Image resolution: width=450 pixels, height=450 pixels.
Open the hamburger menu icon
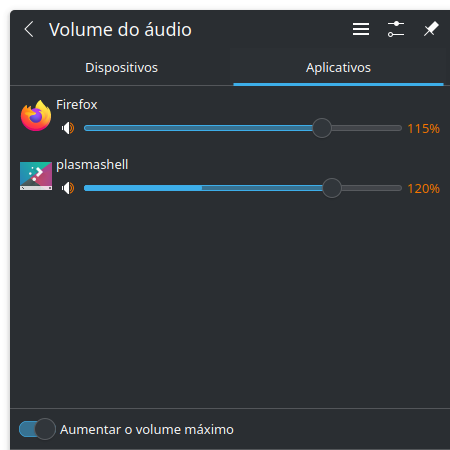(x=361, y=29)
